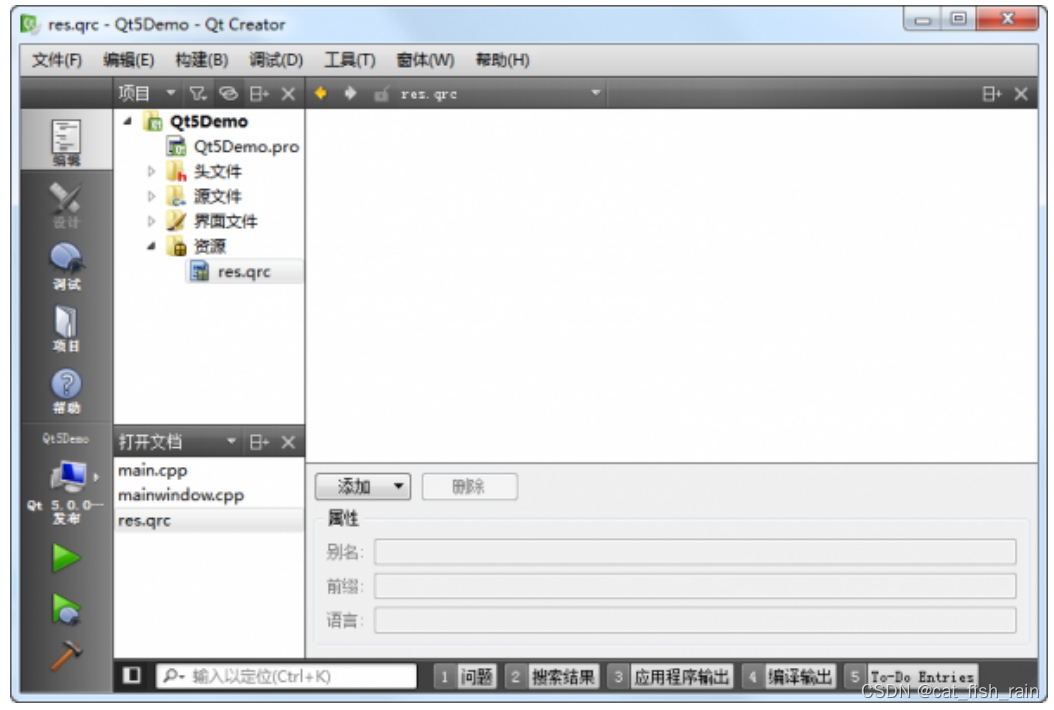Select Qt5Demo.pro in project tree

click(246, 147)
